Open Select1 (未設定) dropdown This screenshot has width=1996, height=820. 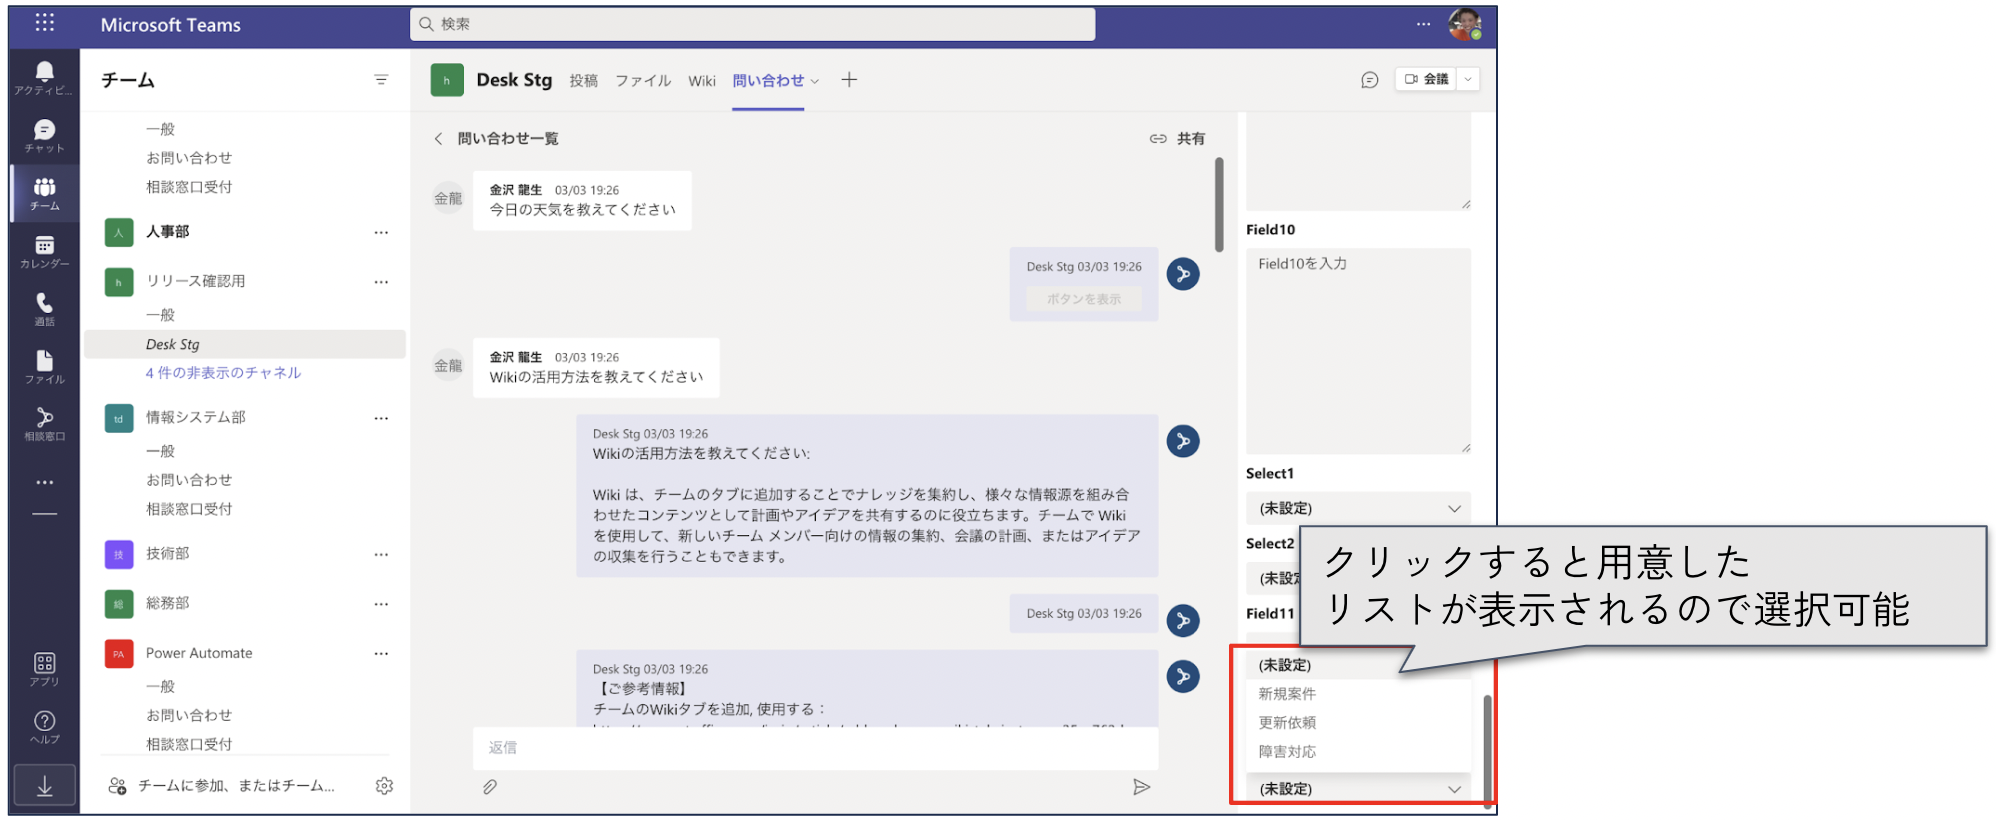[1358, 509]
